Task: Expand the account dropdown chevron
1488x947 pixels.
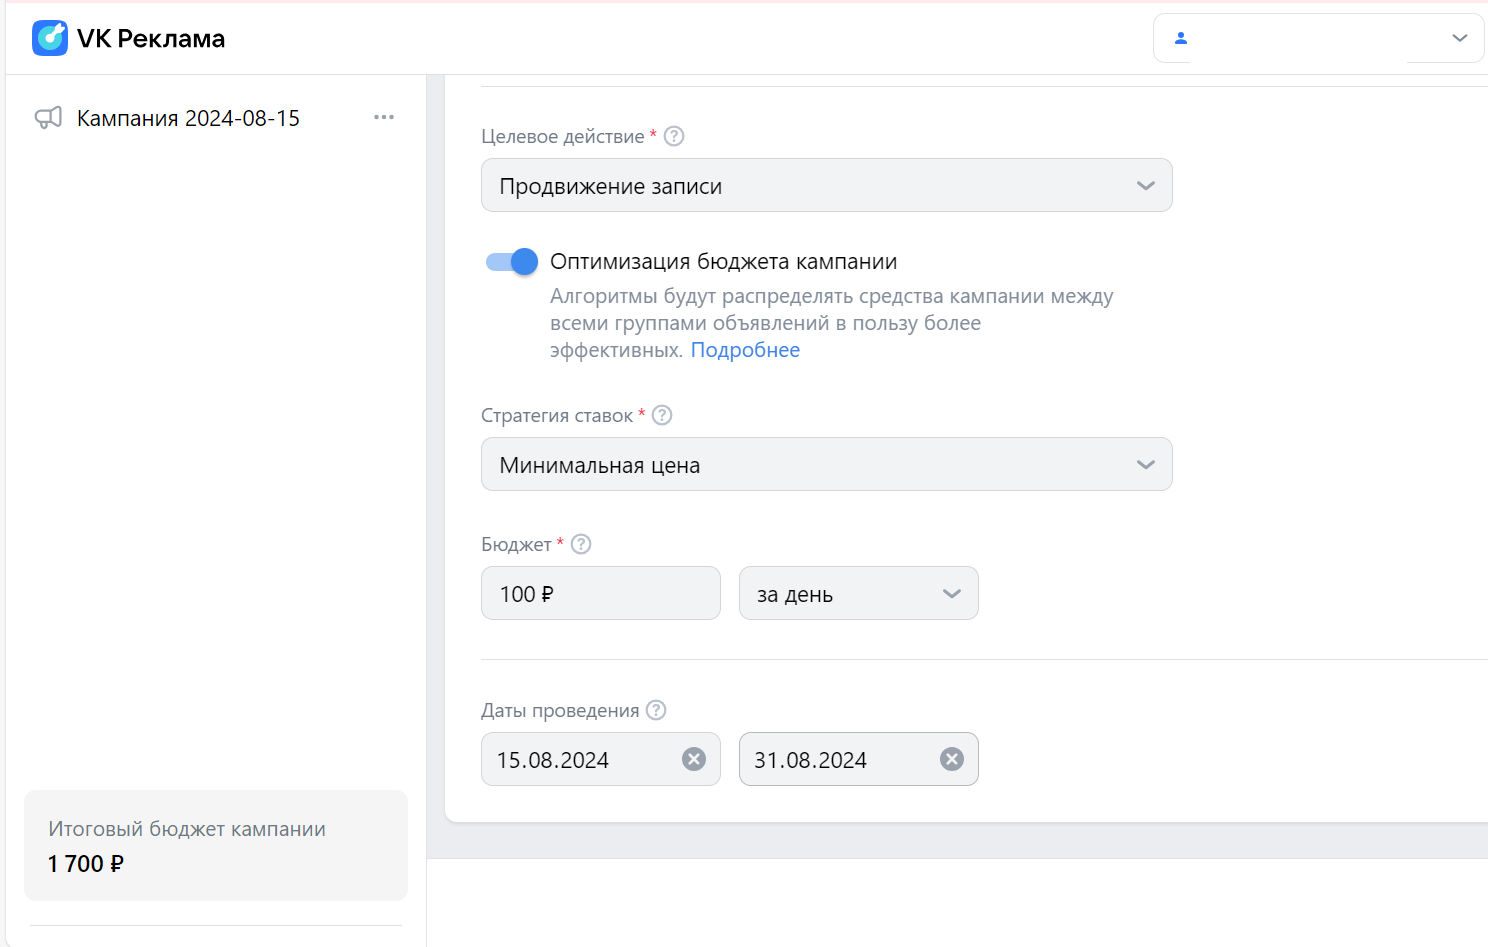Action: coord(1460,38)
